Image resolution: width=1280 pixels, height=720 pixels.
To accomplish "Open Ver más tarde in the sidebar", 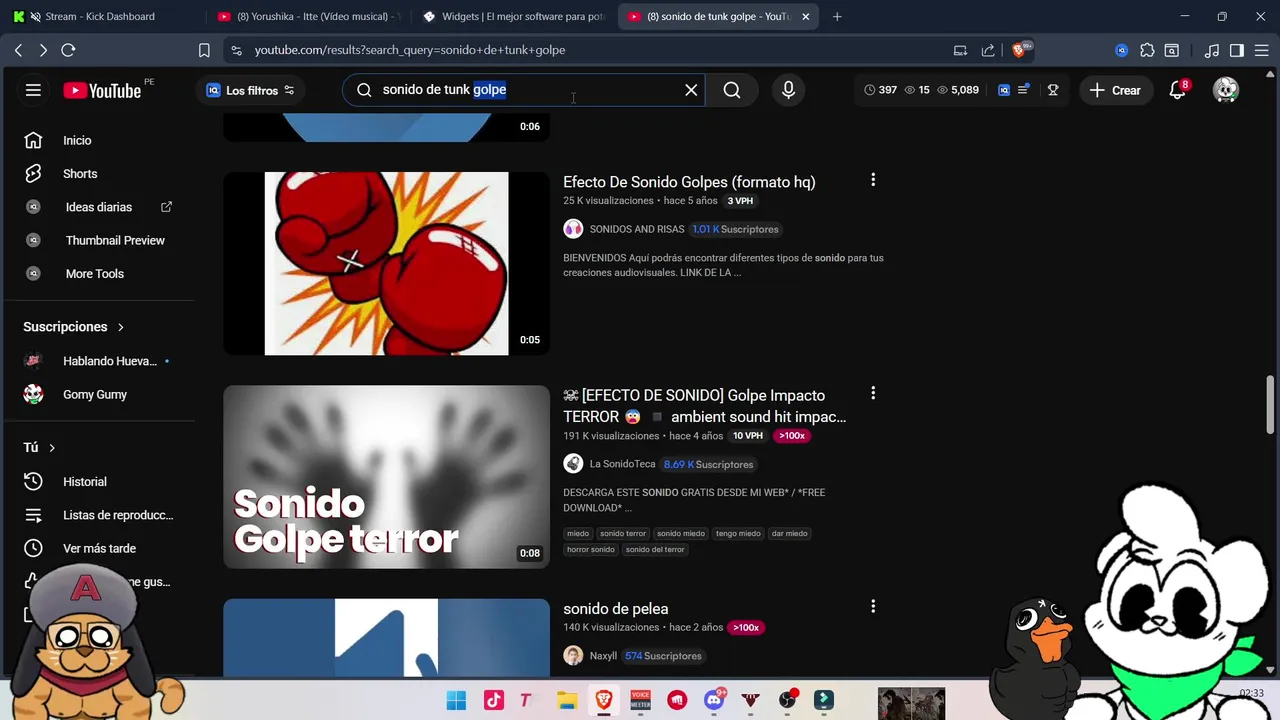I will (x=98, y=548).
